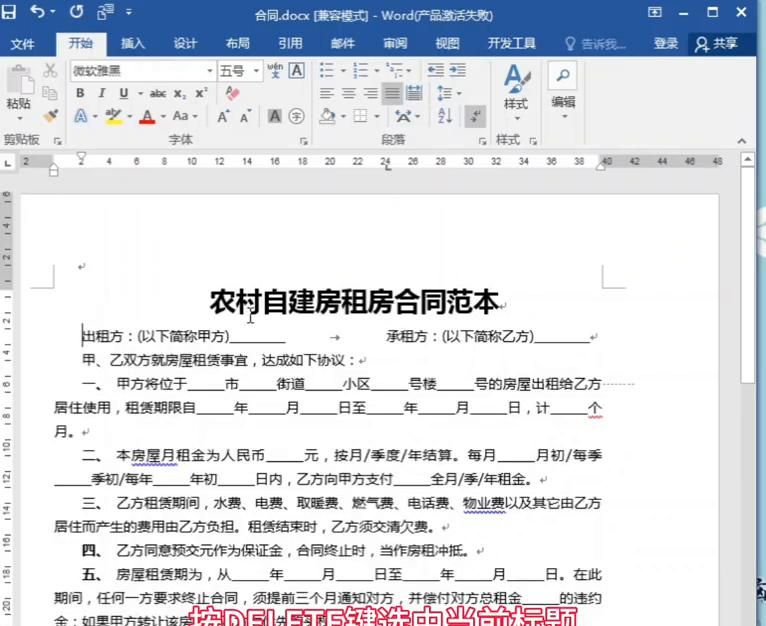Apply red font color

pos(147,116)
